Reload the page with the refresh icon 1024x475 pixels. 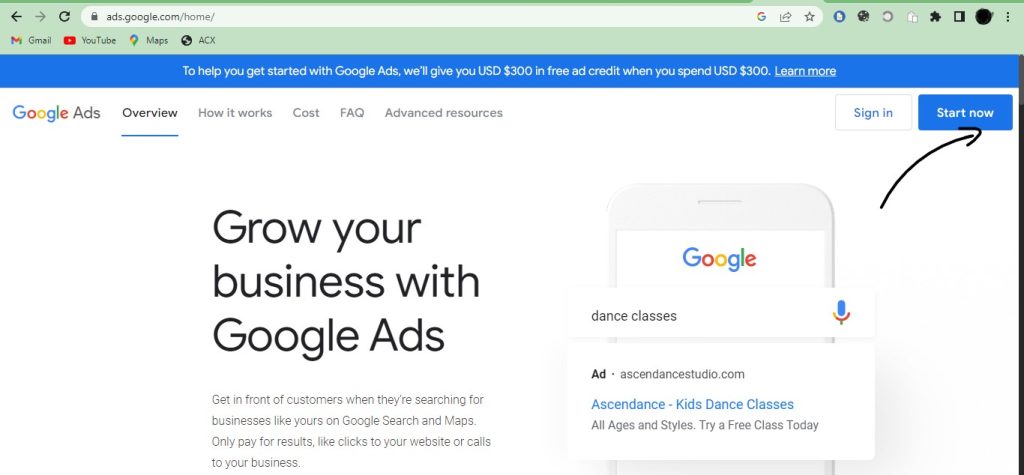coord(64,17)
